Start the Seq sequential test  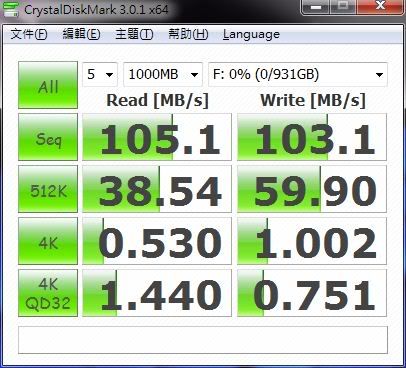pyautogui.click(x=48, y=137)
